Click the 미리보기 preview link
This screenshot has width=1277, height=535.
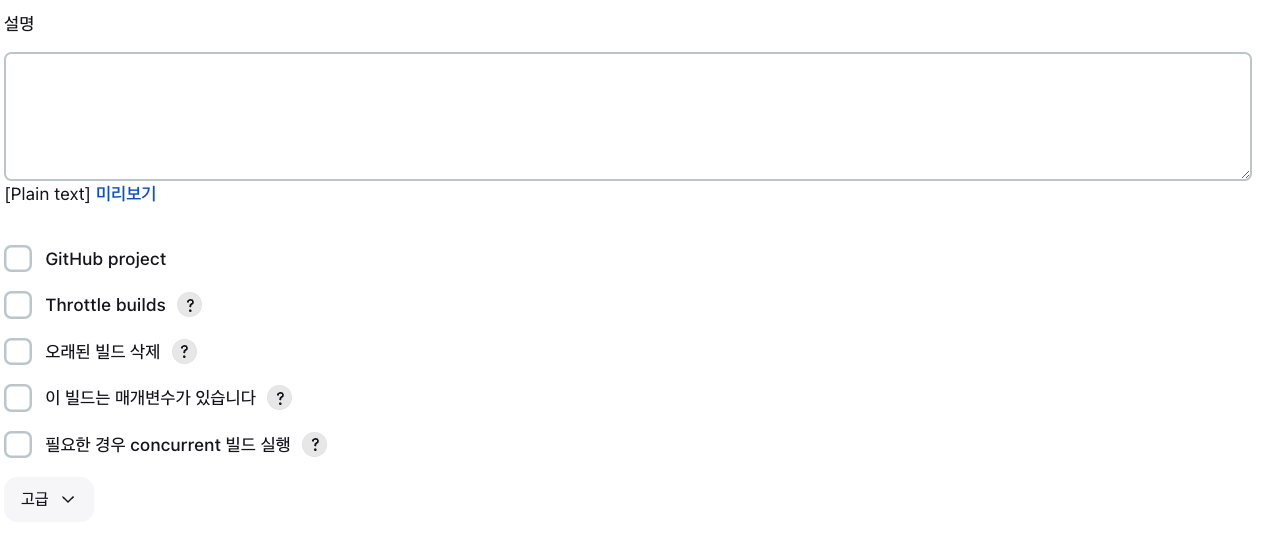pyautogui.click(x=126, y=194)
